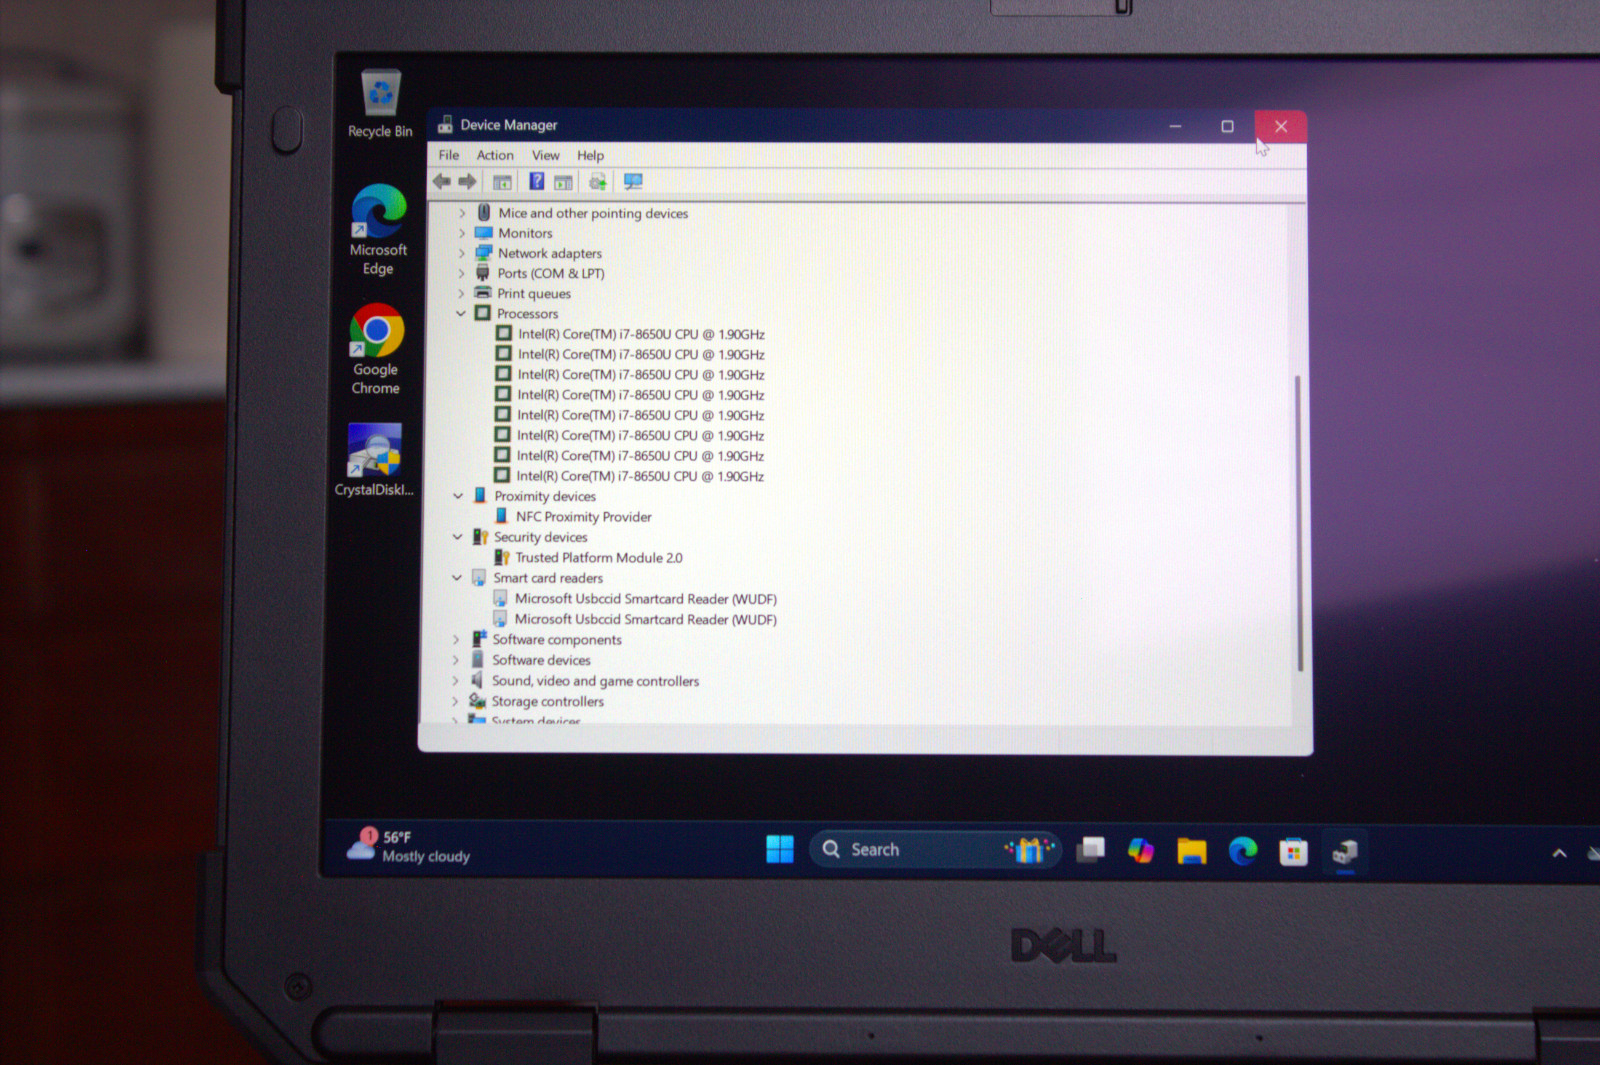Expand the Software components category

[x=456, y=640]
